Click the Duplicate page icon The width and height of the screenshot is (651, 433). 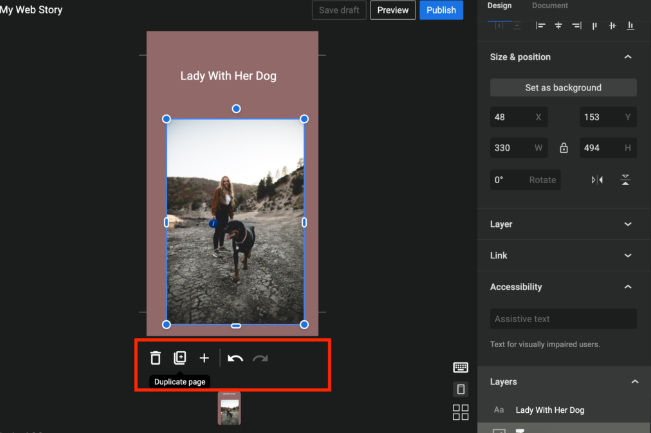click(x=180, y=358)
